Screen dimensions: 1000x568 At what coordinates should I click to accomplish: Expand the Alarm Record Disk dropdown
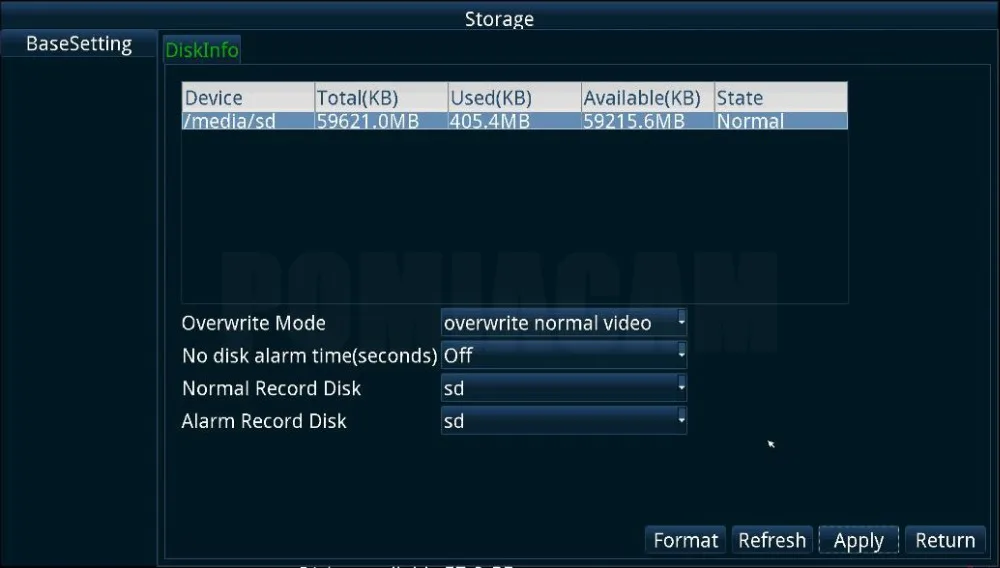click(x=564, y=421)
